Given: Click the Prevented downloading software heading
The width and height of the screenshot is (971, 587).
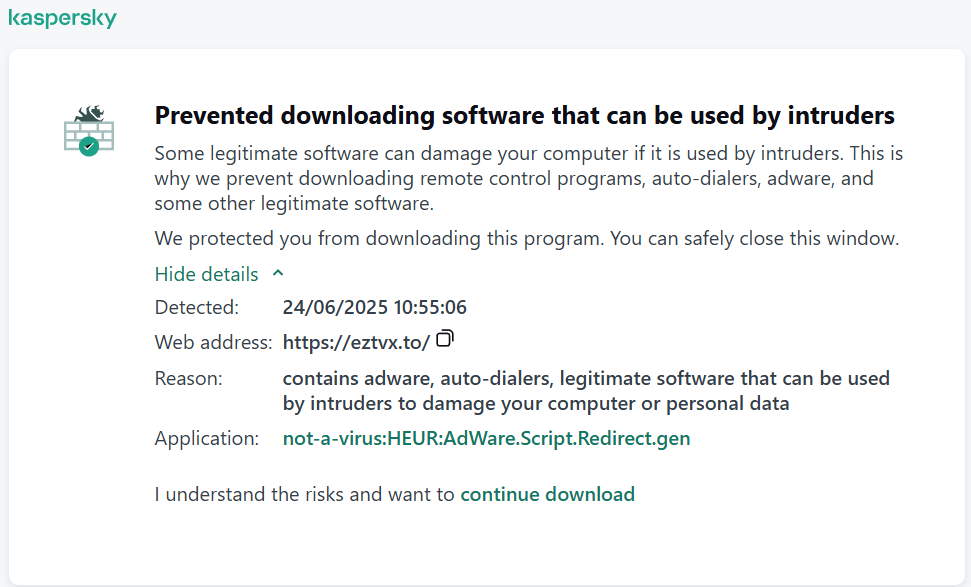Looking at the screenshot, I should pyautogui.click(x=525, y=116).
